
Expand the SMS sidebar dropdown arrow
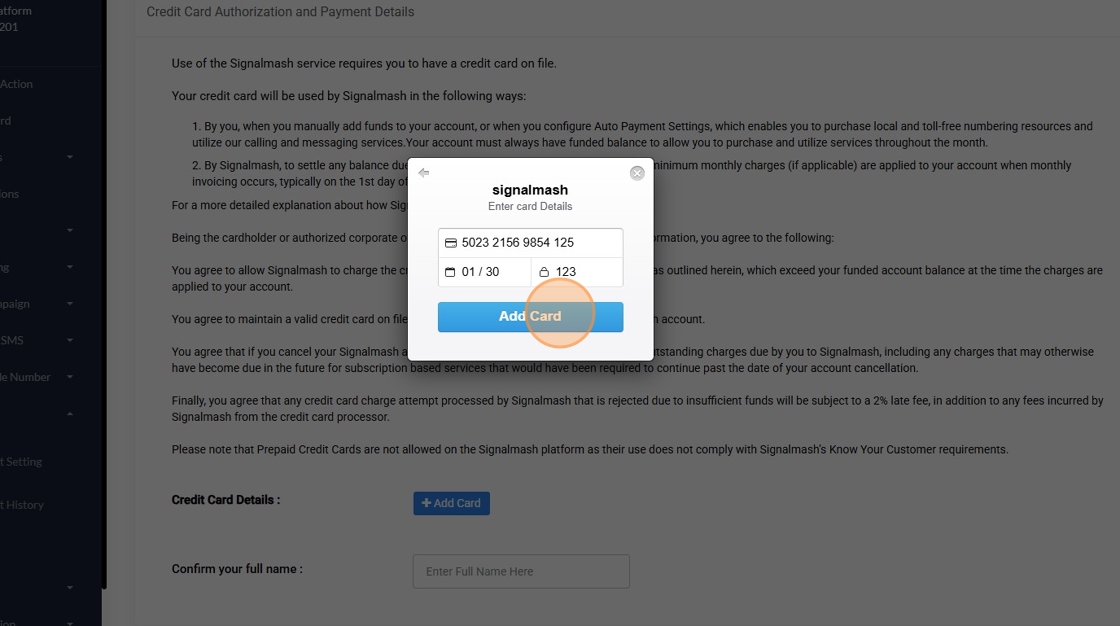[x=70, y=340]
